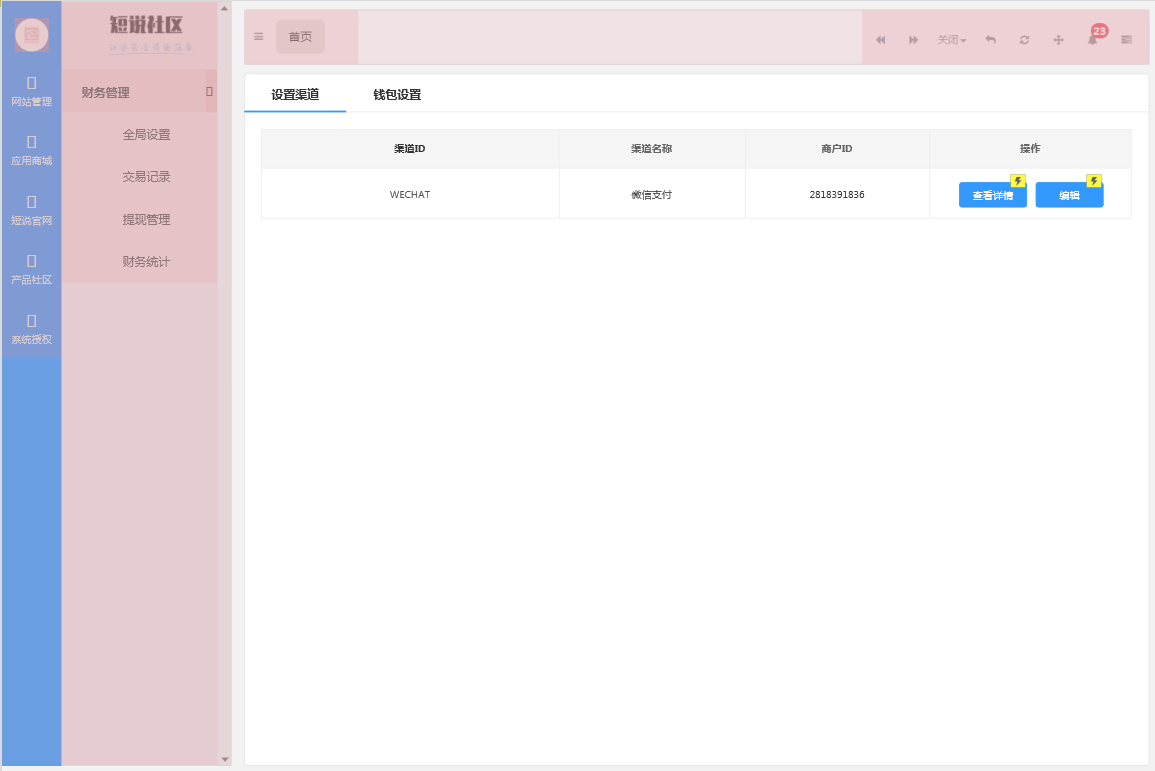
Task: Click the 编辑 button for WECHAT
Action: [1069, 195]
